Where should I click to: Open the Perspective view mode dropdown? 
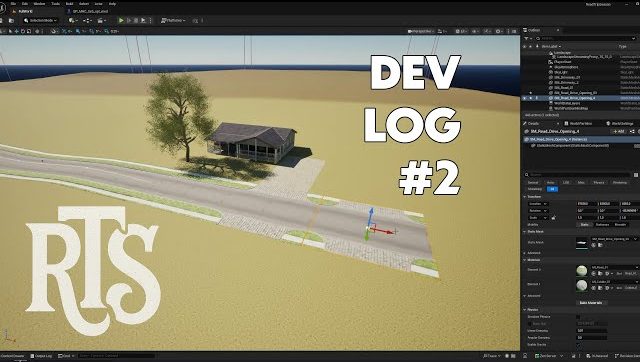(420, 31)
